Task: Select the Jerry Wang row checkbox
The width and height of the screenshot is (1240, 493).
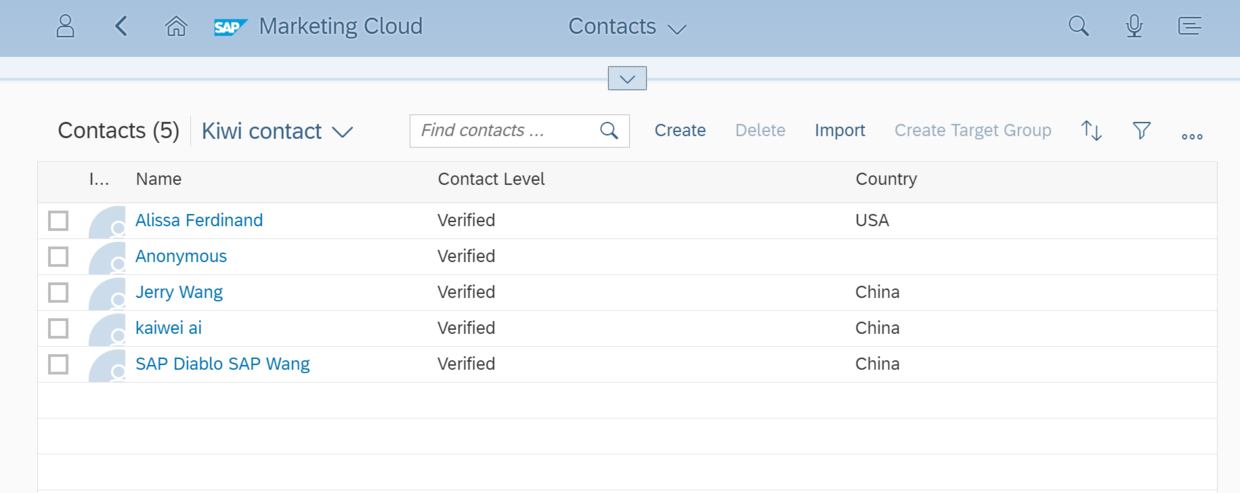Action: [59, 292]
